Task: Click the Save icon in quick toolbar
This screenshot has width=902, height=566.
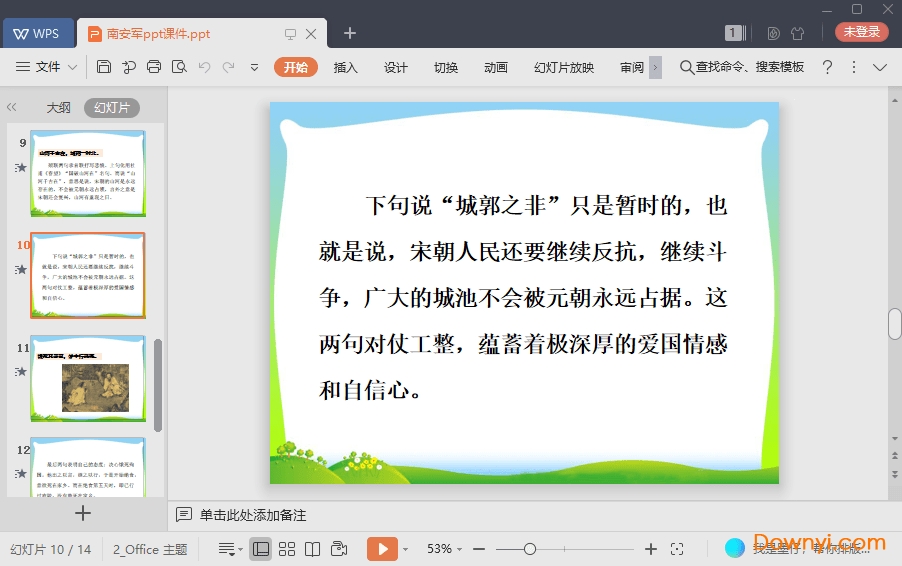Action: [x=104, y=67]
